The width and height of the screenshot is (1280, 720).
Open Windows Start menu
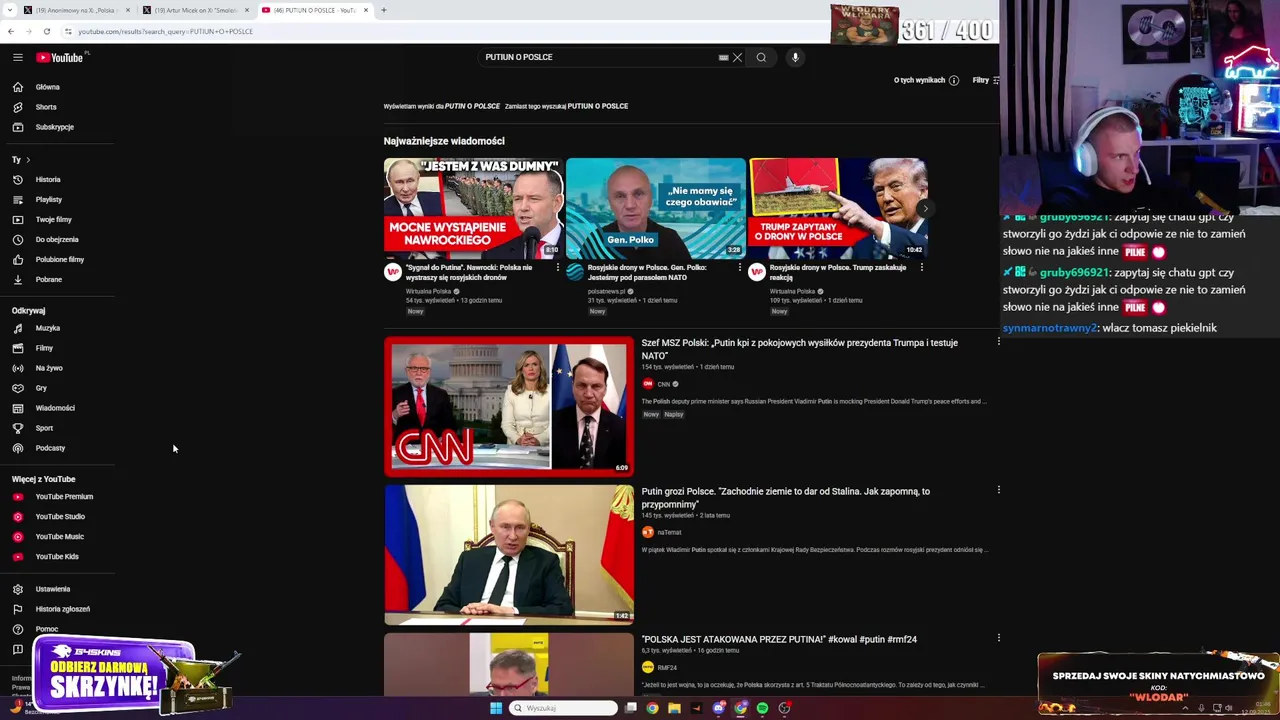(496, 708)
